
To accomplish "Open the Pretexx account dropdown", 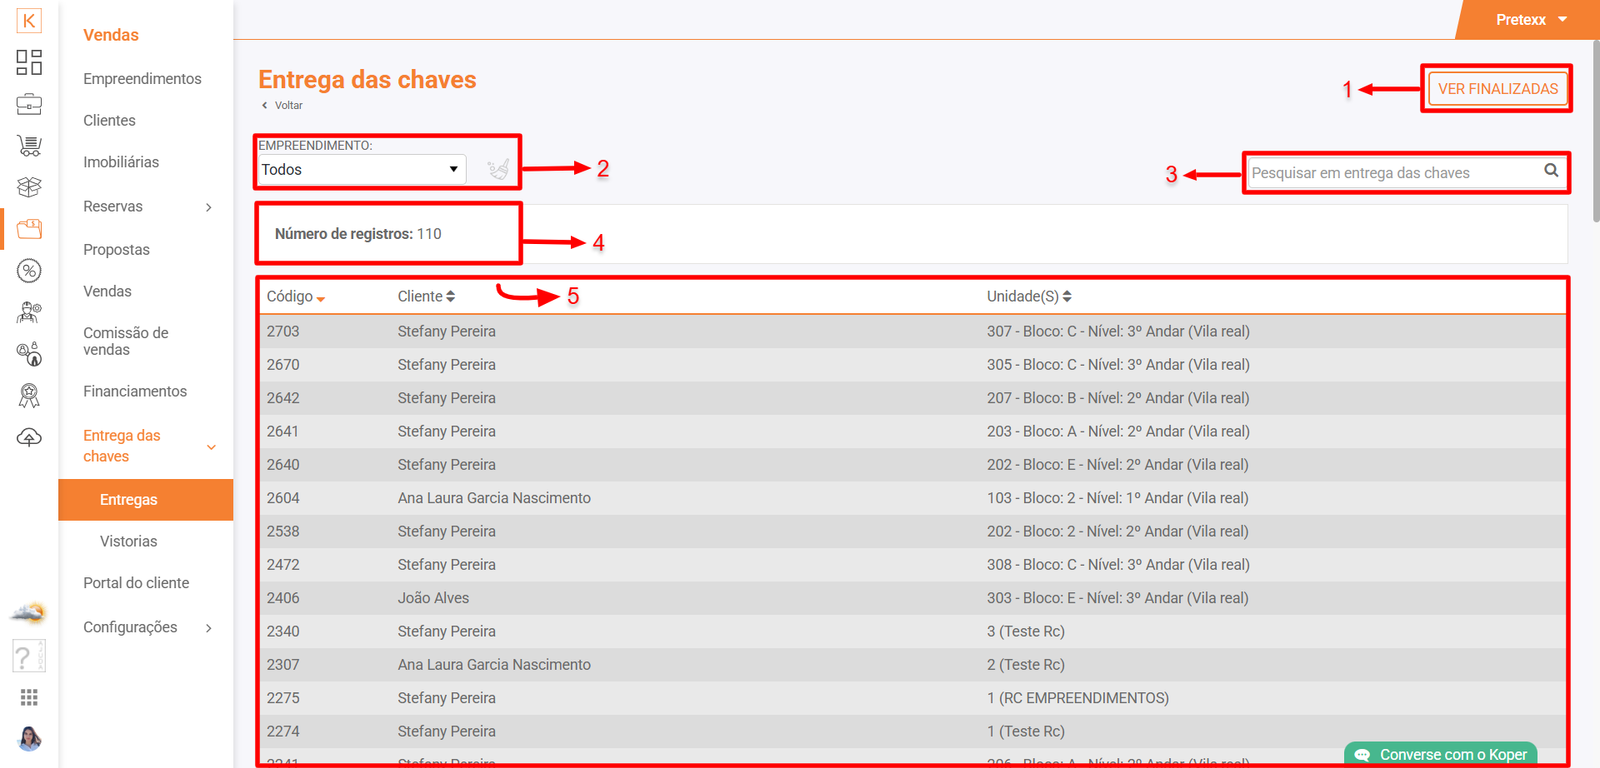I will [1530, 20].
